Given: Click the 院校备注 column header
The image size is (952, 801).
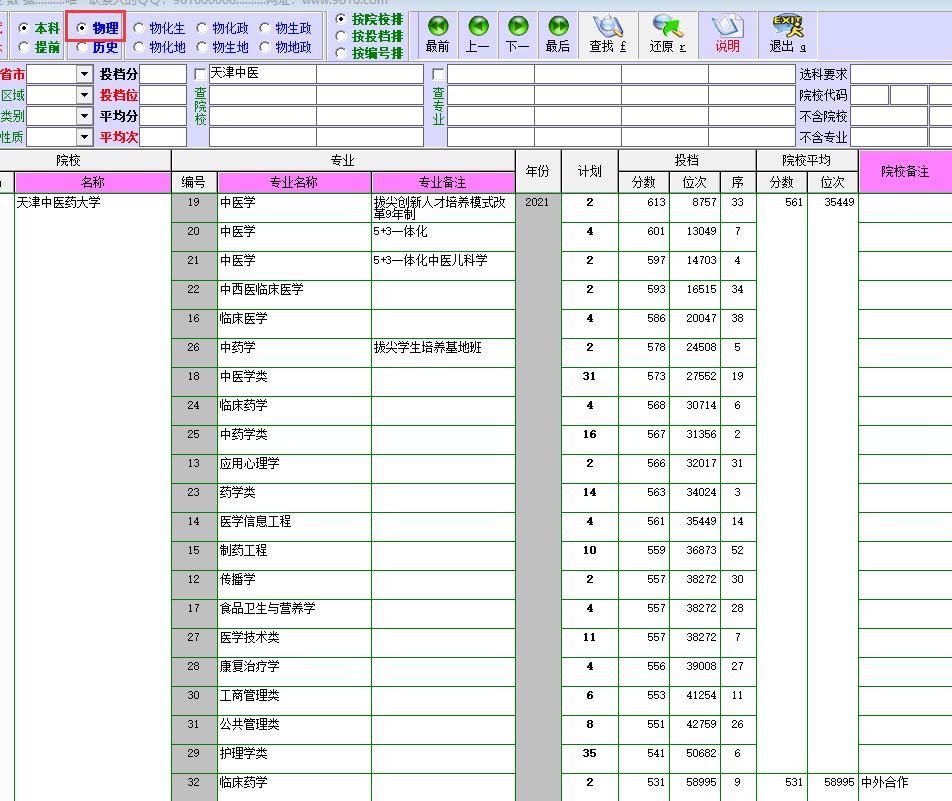Looking at the screenshot, I should coord(904,172).
